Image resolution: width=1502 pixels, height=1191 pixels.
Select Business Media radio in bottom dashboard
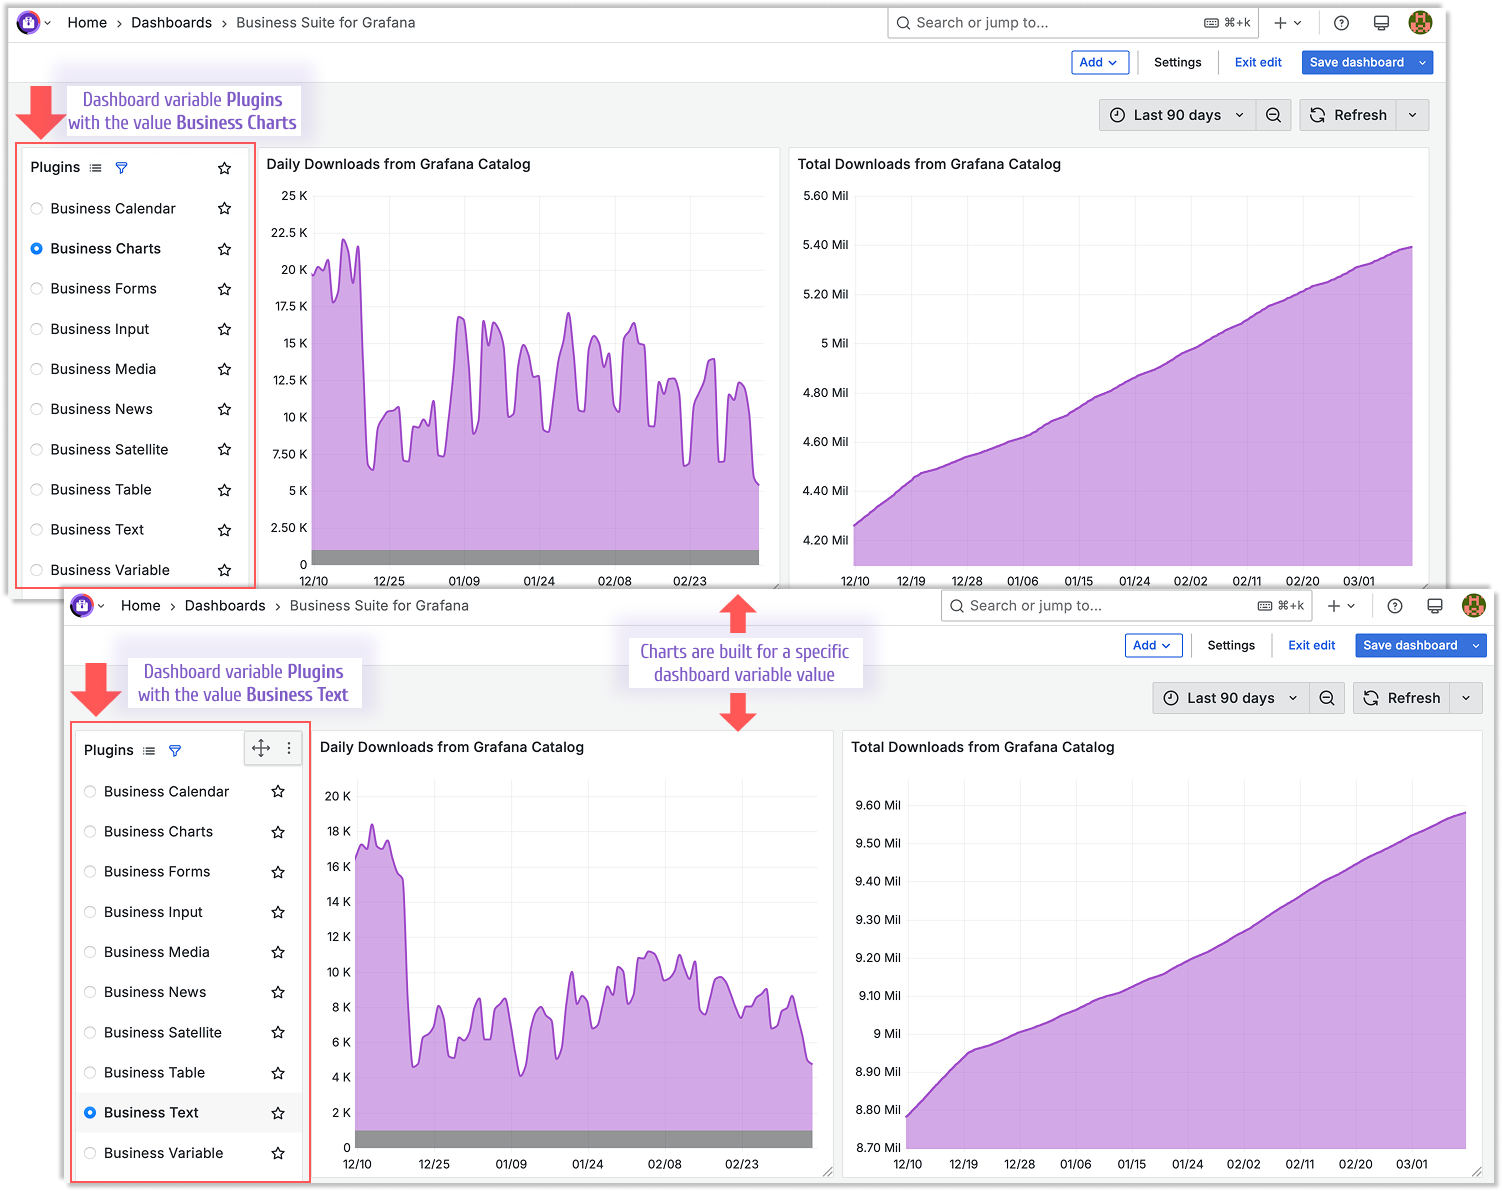[90, 952]
